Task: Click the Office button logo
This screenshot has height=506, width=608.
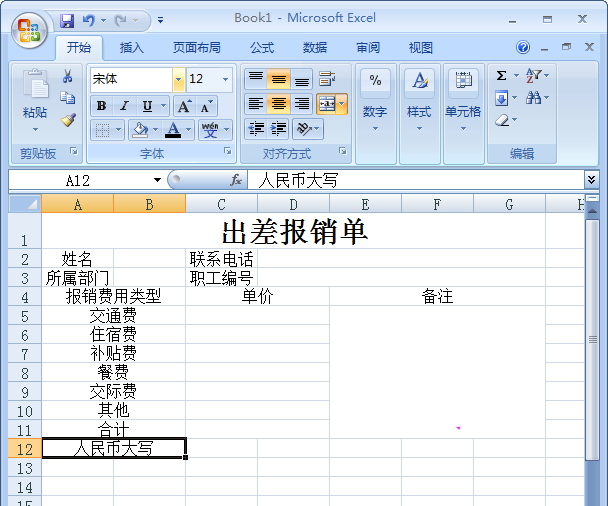Action: tap(29, 30)
